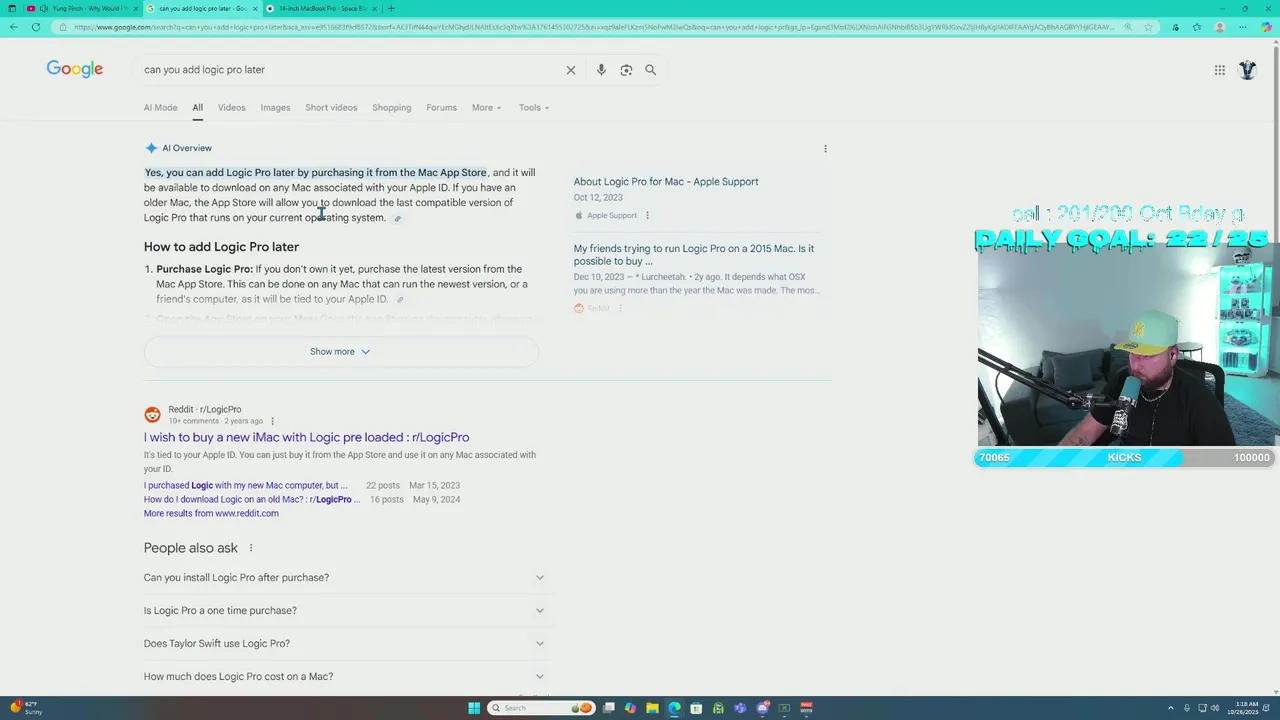
Task: Click the KICKS progress bar on stream overlay
Action: [1124, 458]
